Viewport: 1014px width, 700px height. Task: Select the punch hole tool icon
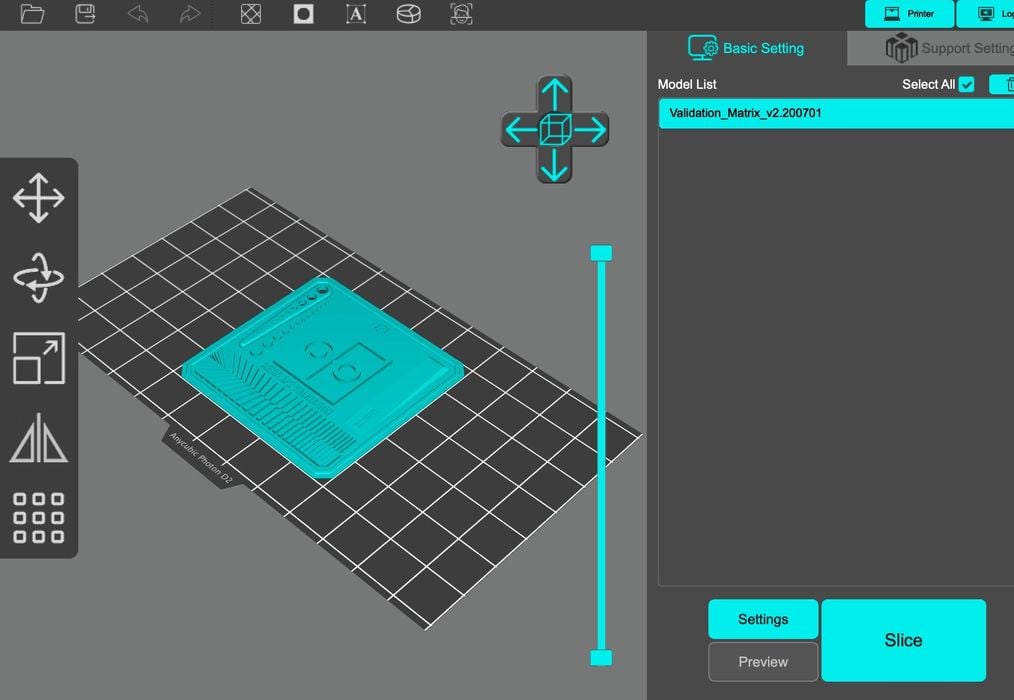coord(303,14)
